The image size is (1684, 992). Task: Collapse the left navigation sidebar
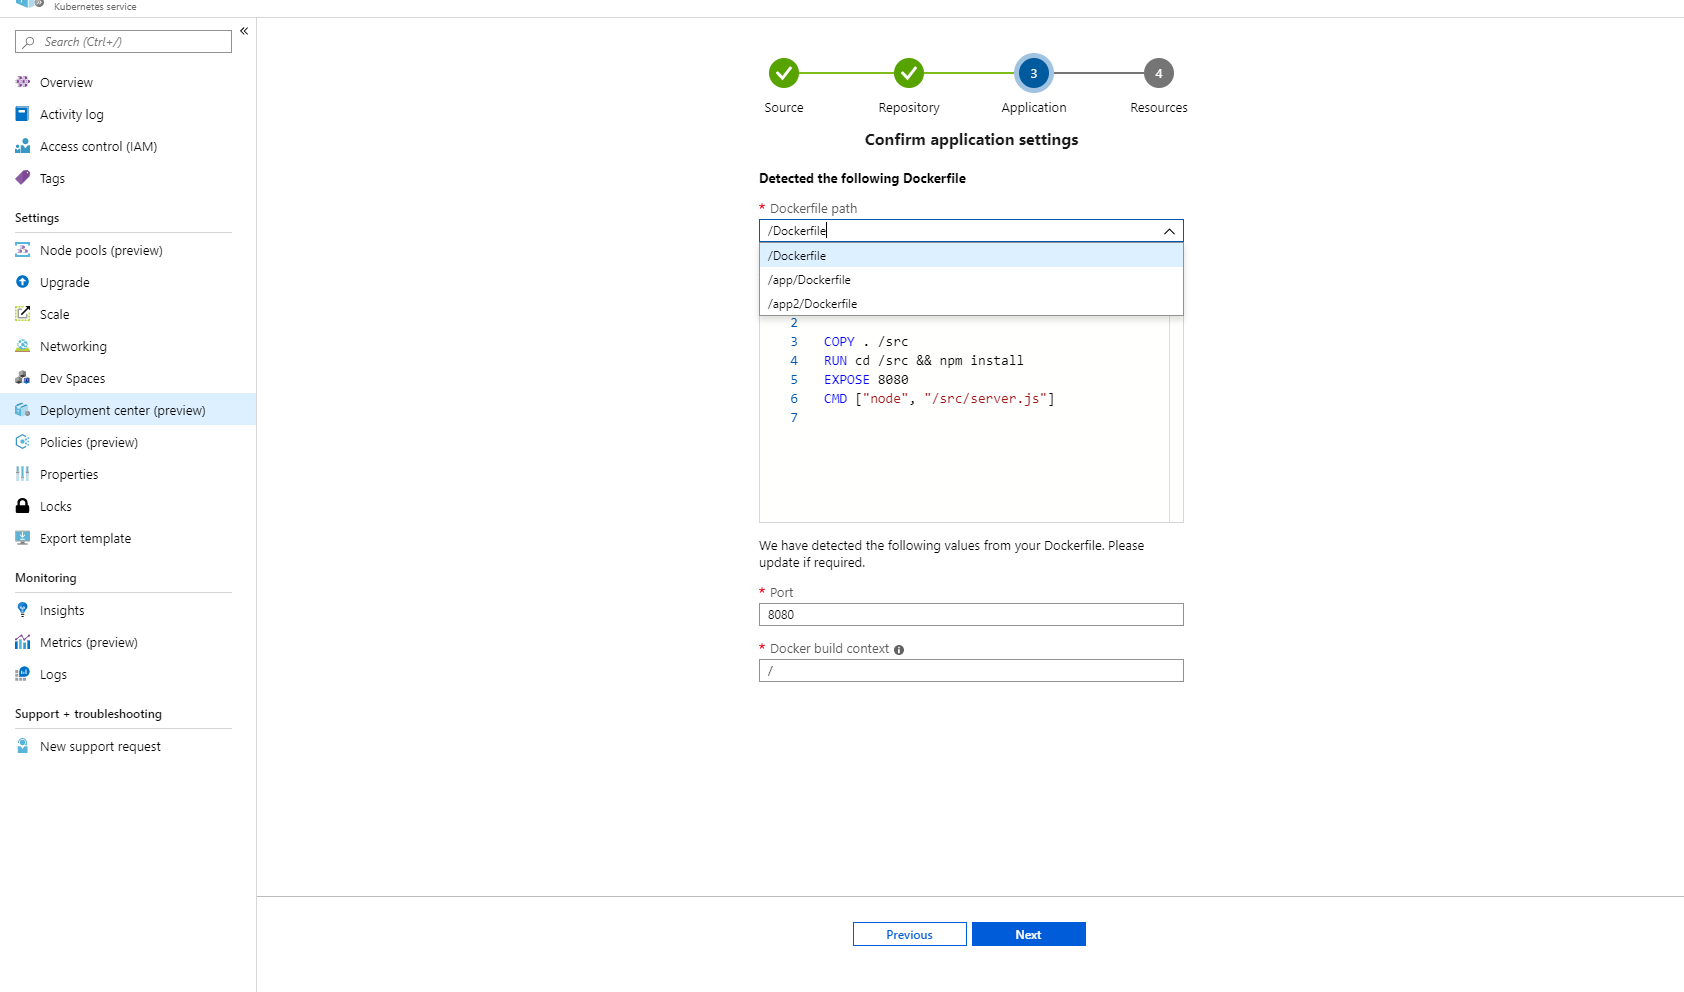(x=243, y=31)
